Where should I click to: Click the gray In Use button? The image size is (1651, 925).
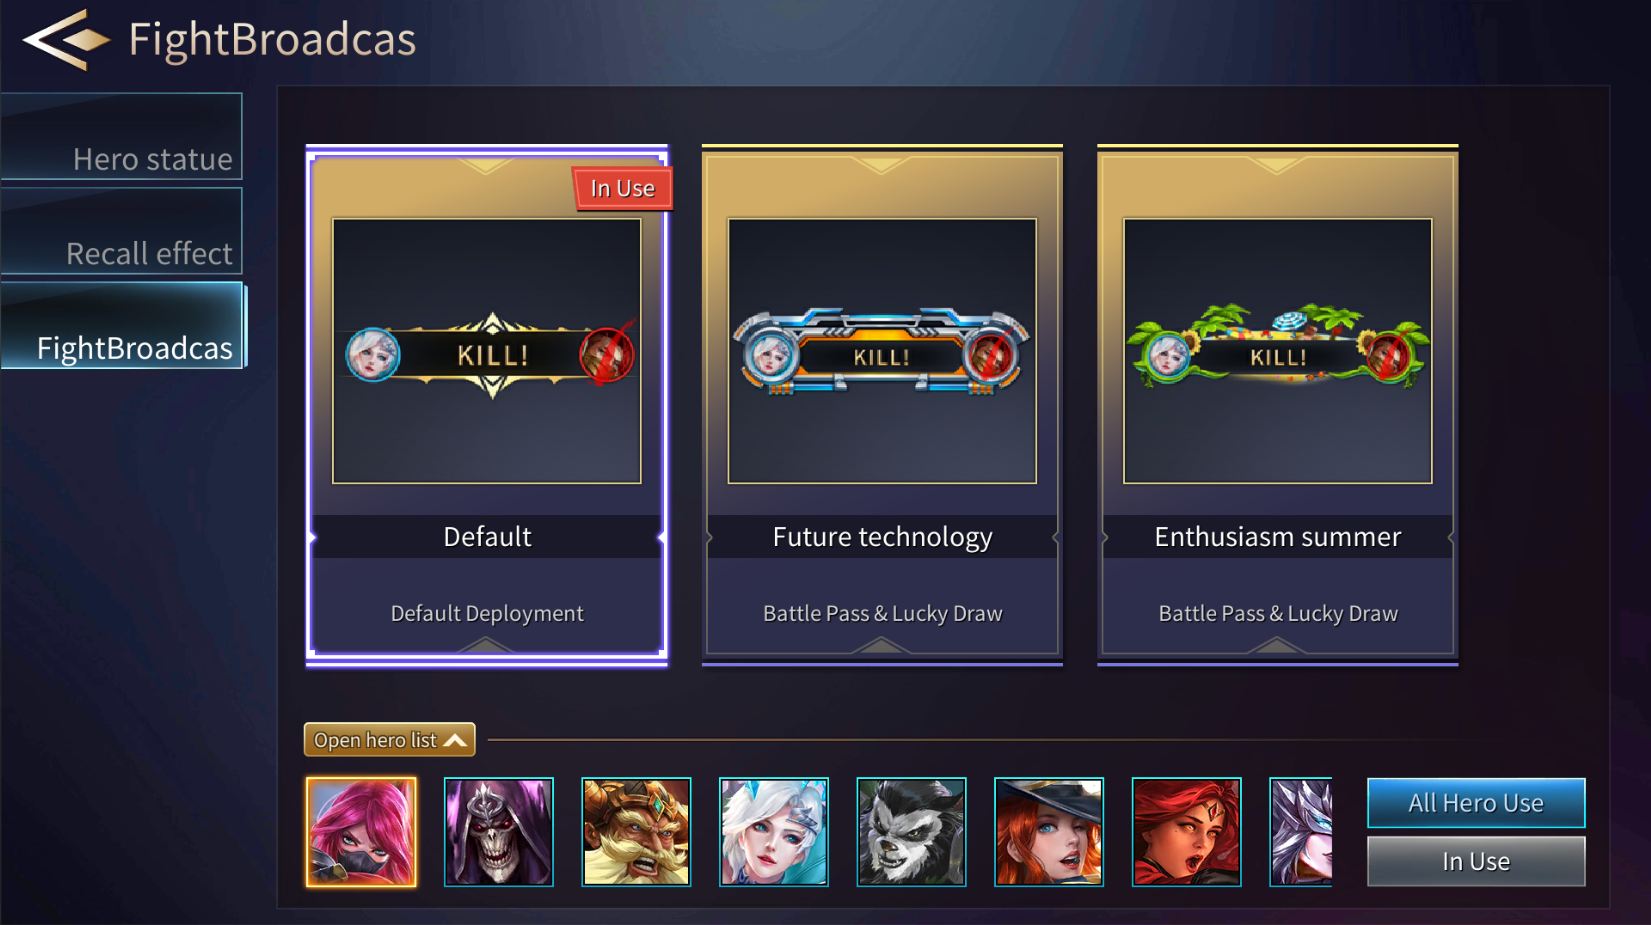[1476, 861]
